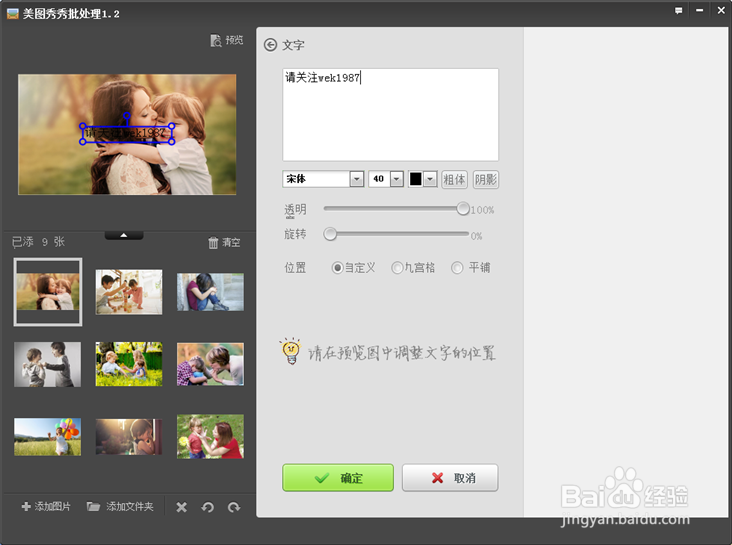Image resolution: width=732 pixels, height=545 pixels.
Task: Click the 美图秀秀批处理 app icon
Action: (x=13, y=14)
